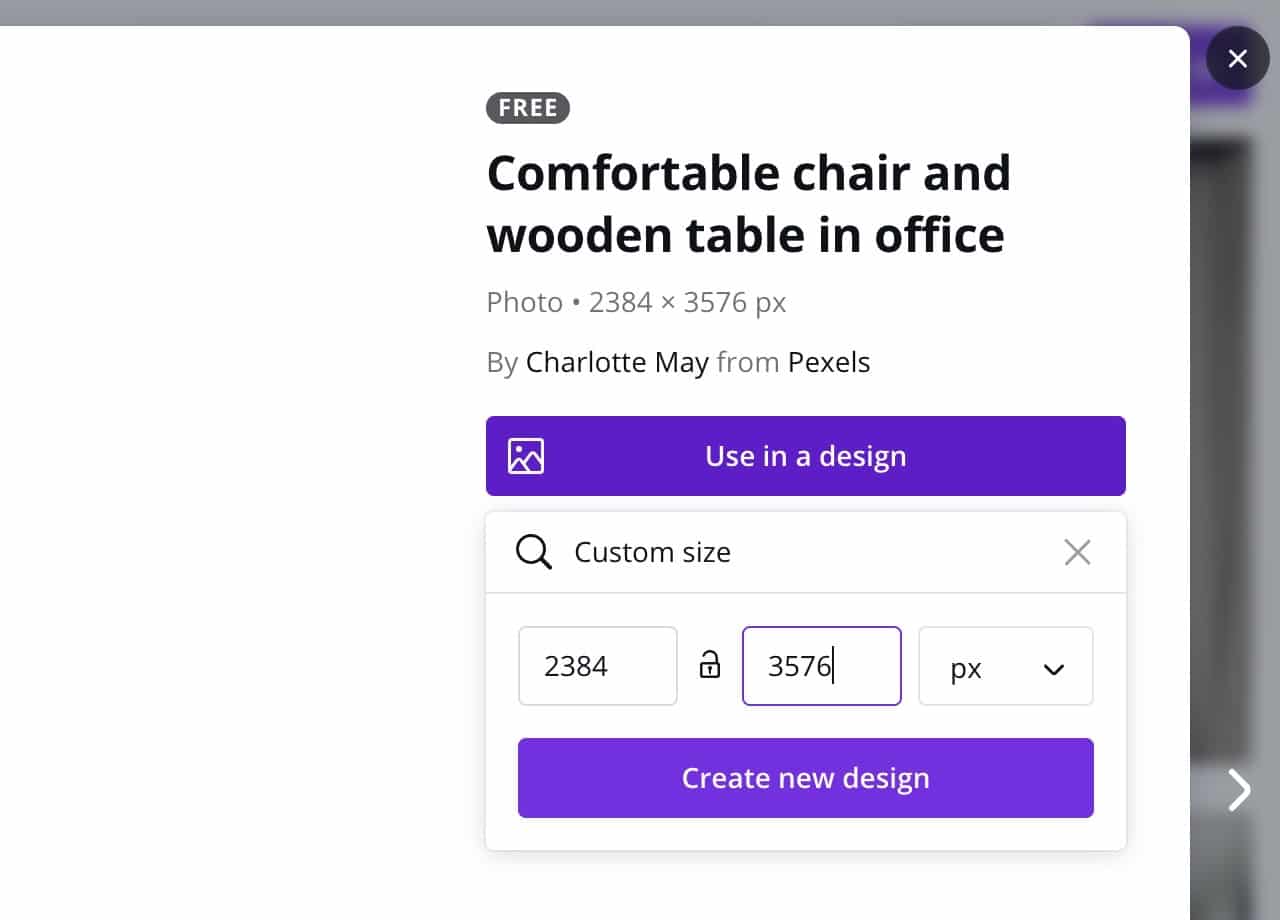Go to the next photo with right arrow
The width and height of the screenshot is (1280, 920).
[1240, 789]
